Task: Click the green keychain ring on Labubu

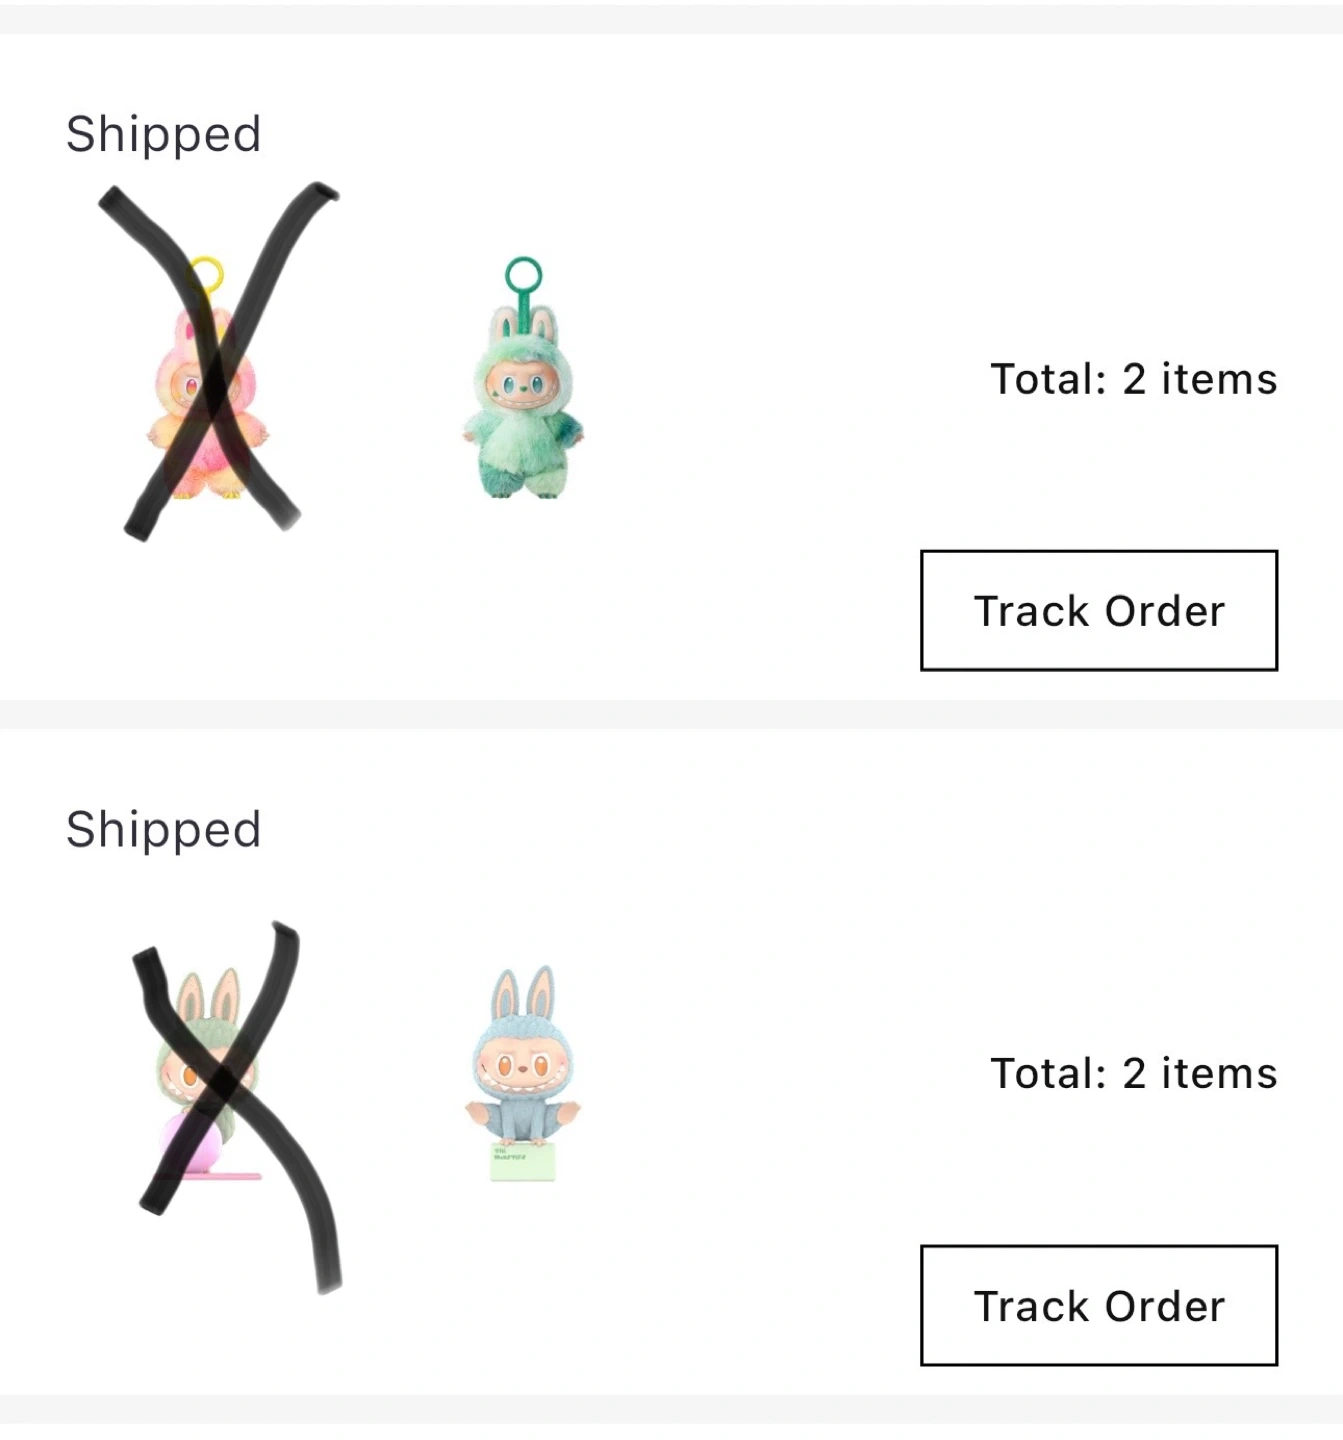Action: coord(523,274)
